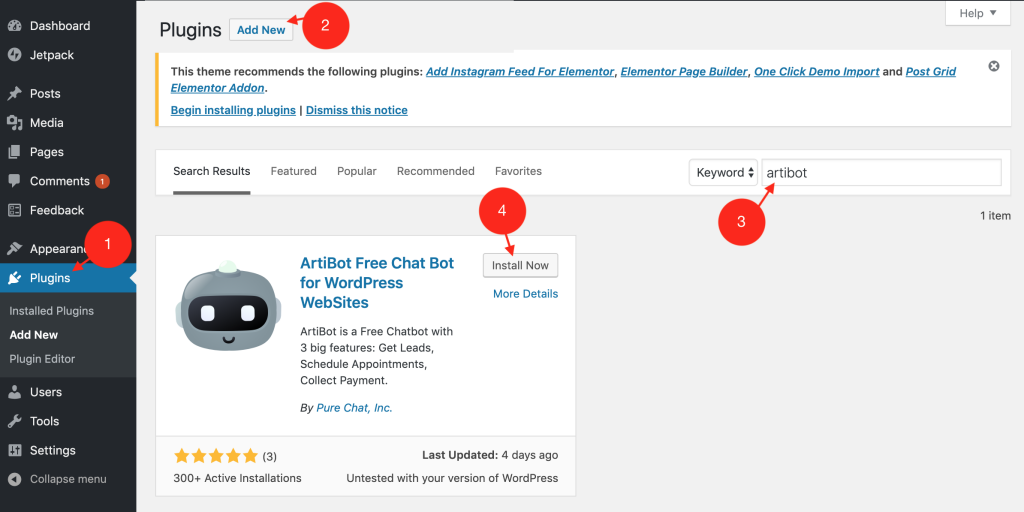Screen dimensions: 1024x512
Task: Switch to the Recommended tab
Action: (436, 171)
